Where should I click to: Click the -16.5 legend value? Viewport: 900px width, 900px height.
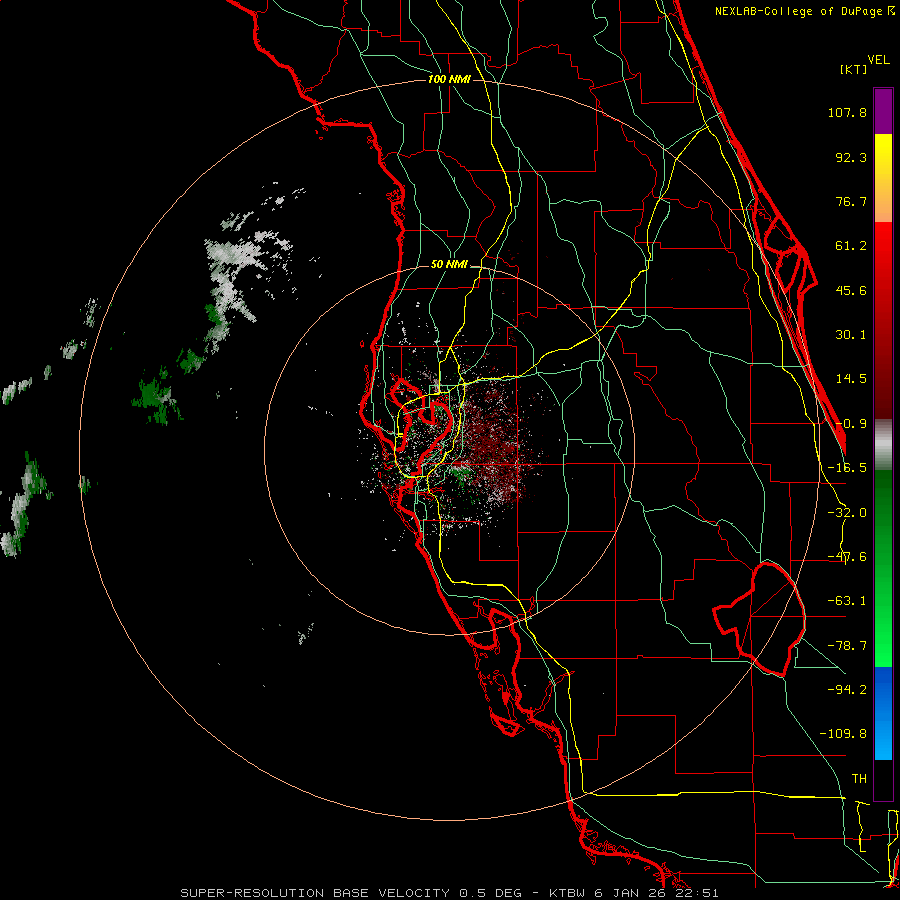(847, 468)
